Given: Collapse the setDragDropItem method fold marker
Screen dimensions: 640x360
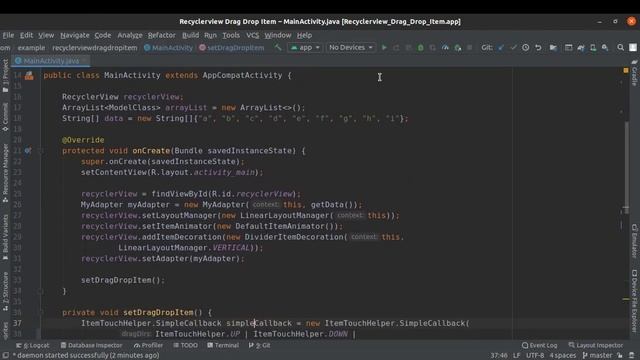Looking at the screenshot, I should pyautogui.click(x=41, y=313).
